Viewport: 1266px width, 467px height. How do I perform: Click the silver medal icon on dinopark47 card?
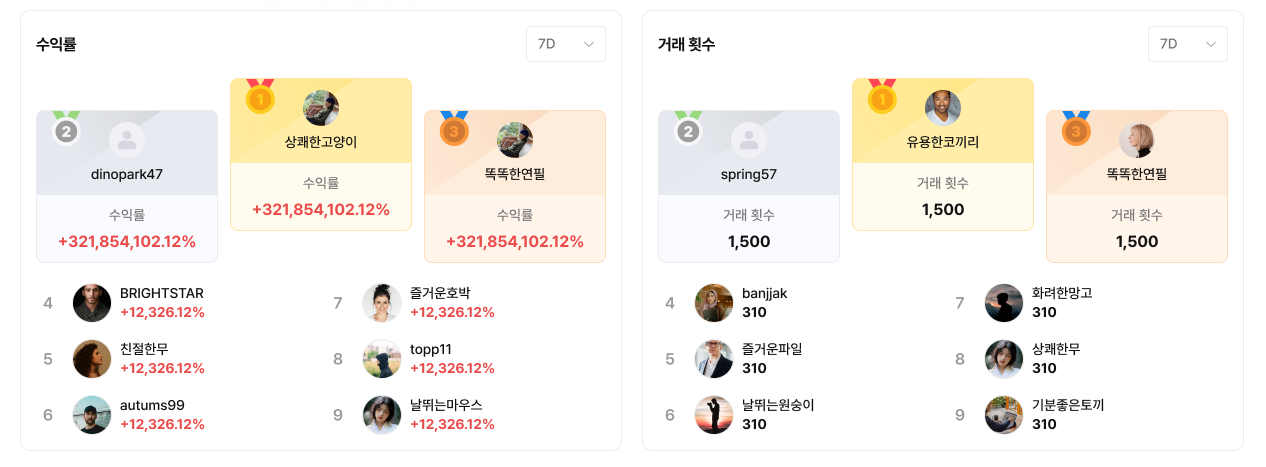66,129
